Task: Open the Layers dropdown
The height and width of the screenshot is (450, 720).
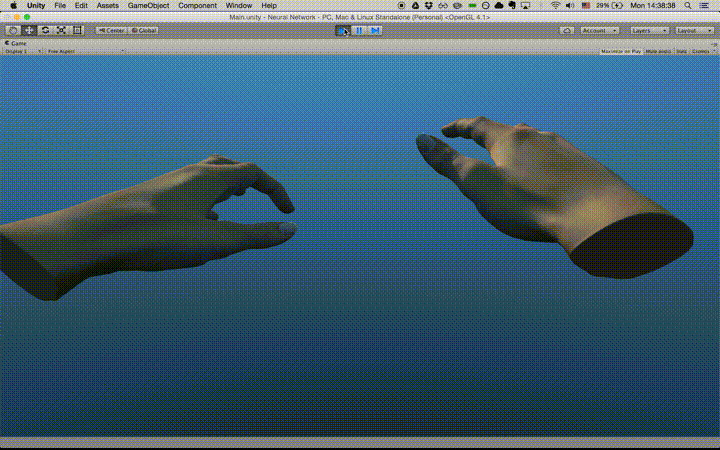Action: click(649, 31)
